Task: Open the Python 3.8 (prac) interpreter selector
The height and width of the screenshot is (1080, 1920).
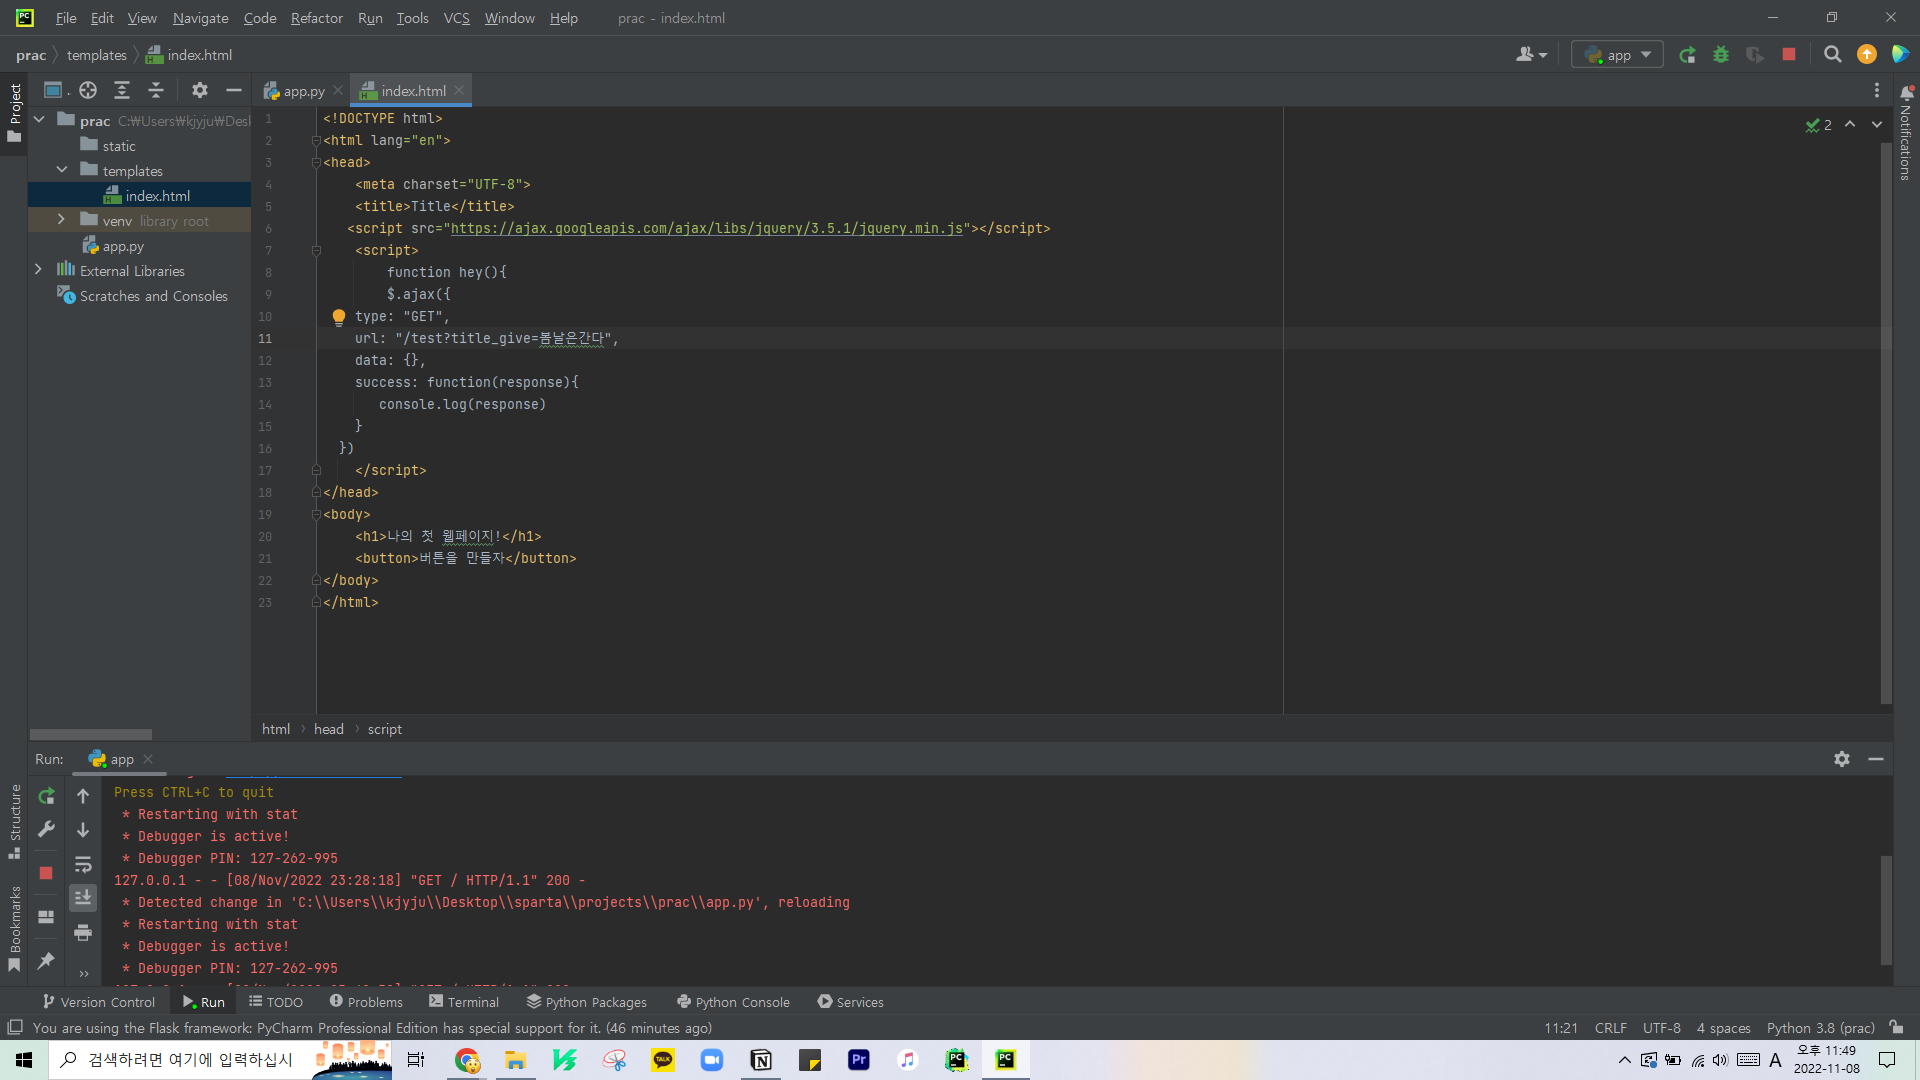Action: click(1820, 1028)
